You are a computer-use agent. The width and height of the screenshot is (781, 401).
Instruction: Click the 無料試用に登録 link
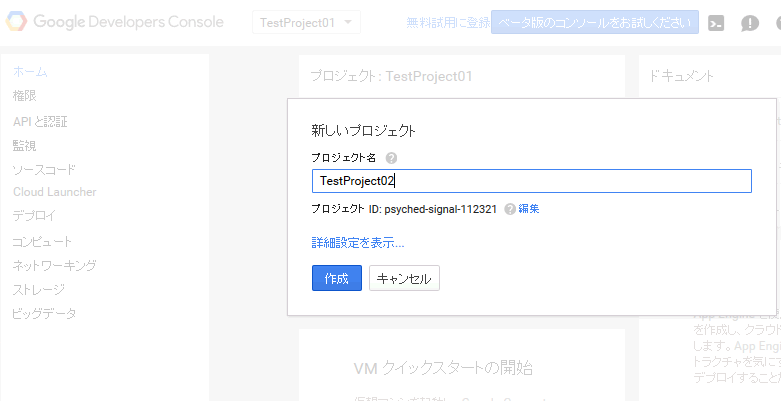[x=448, y=22]
